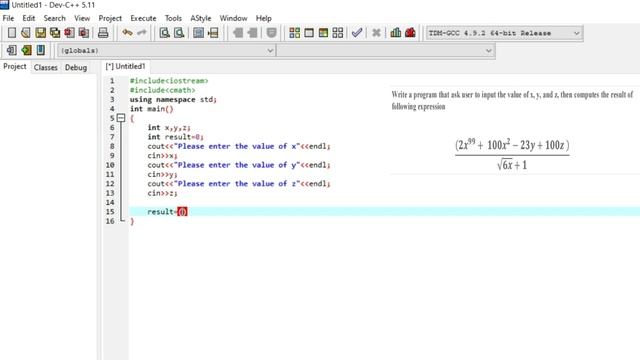640x360 pixels.
Task: Click line number 14 in the gutter
Action: (x=110, y=202)
